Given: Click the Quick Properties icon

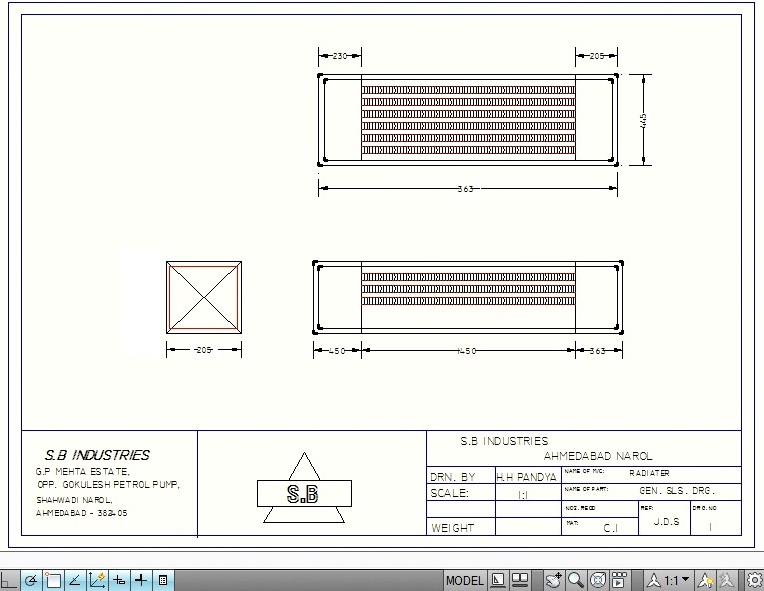Looking at the screenshot, I should coord(163,580).
